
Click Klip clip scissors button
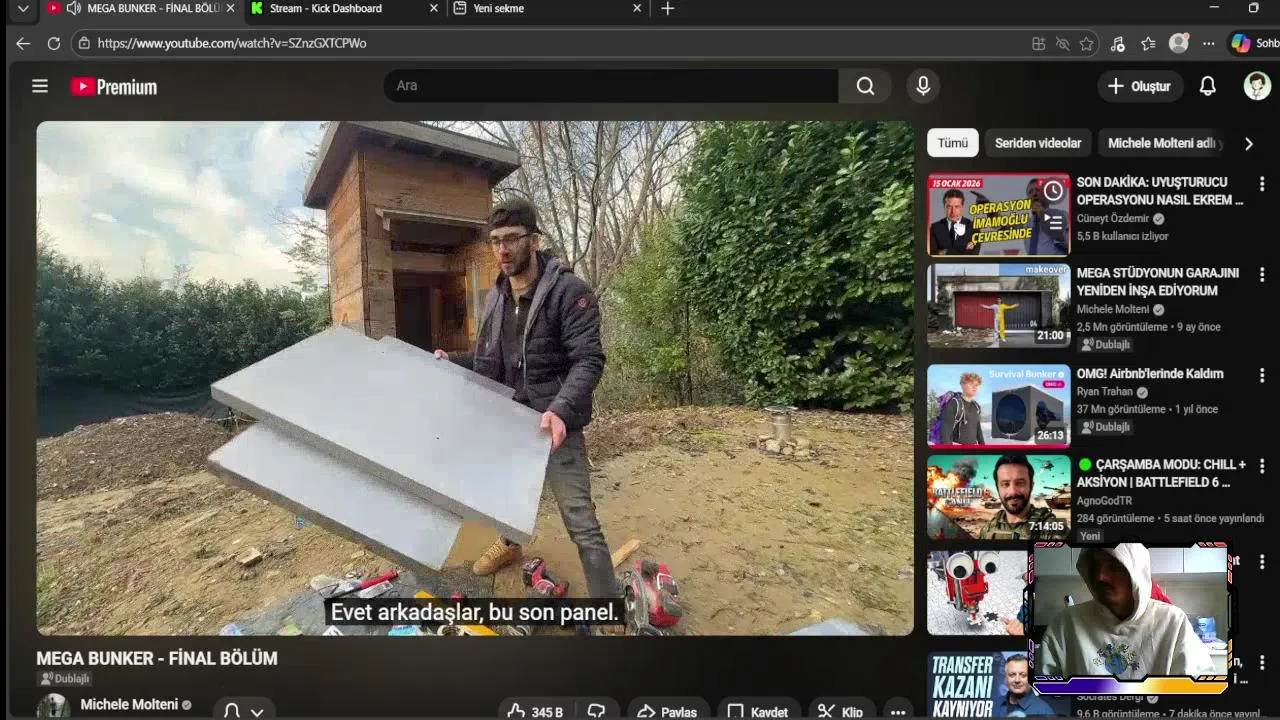840,711
